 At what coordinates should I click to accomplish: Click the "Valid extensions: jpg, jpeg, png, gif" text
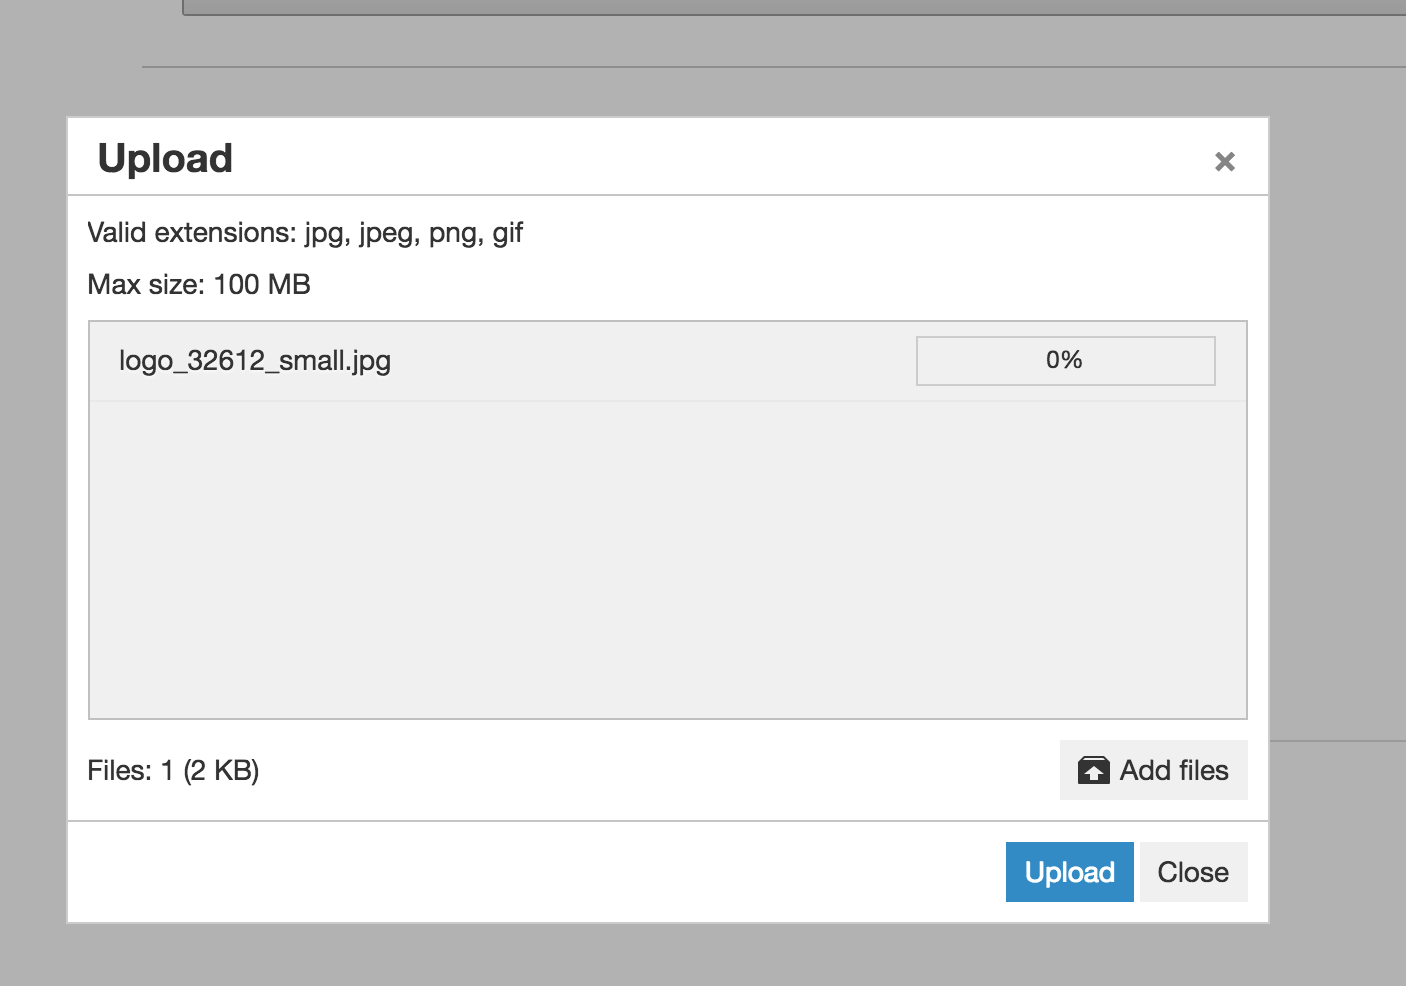click(x=305, y=233)
